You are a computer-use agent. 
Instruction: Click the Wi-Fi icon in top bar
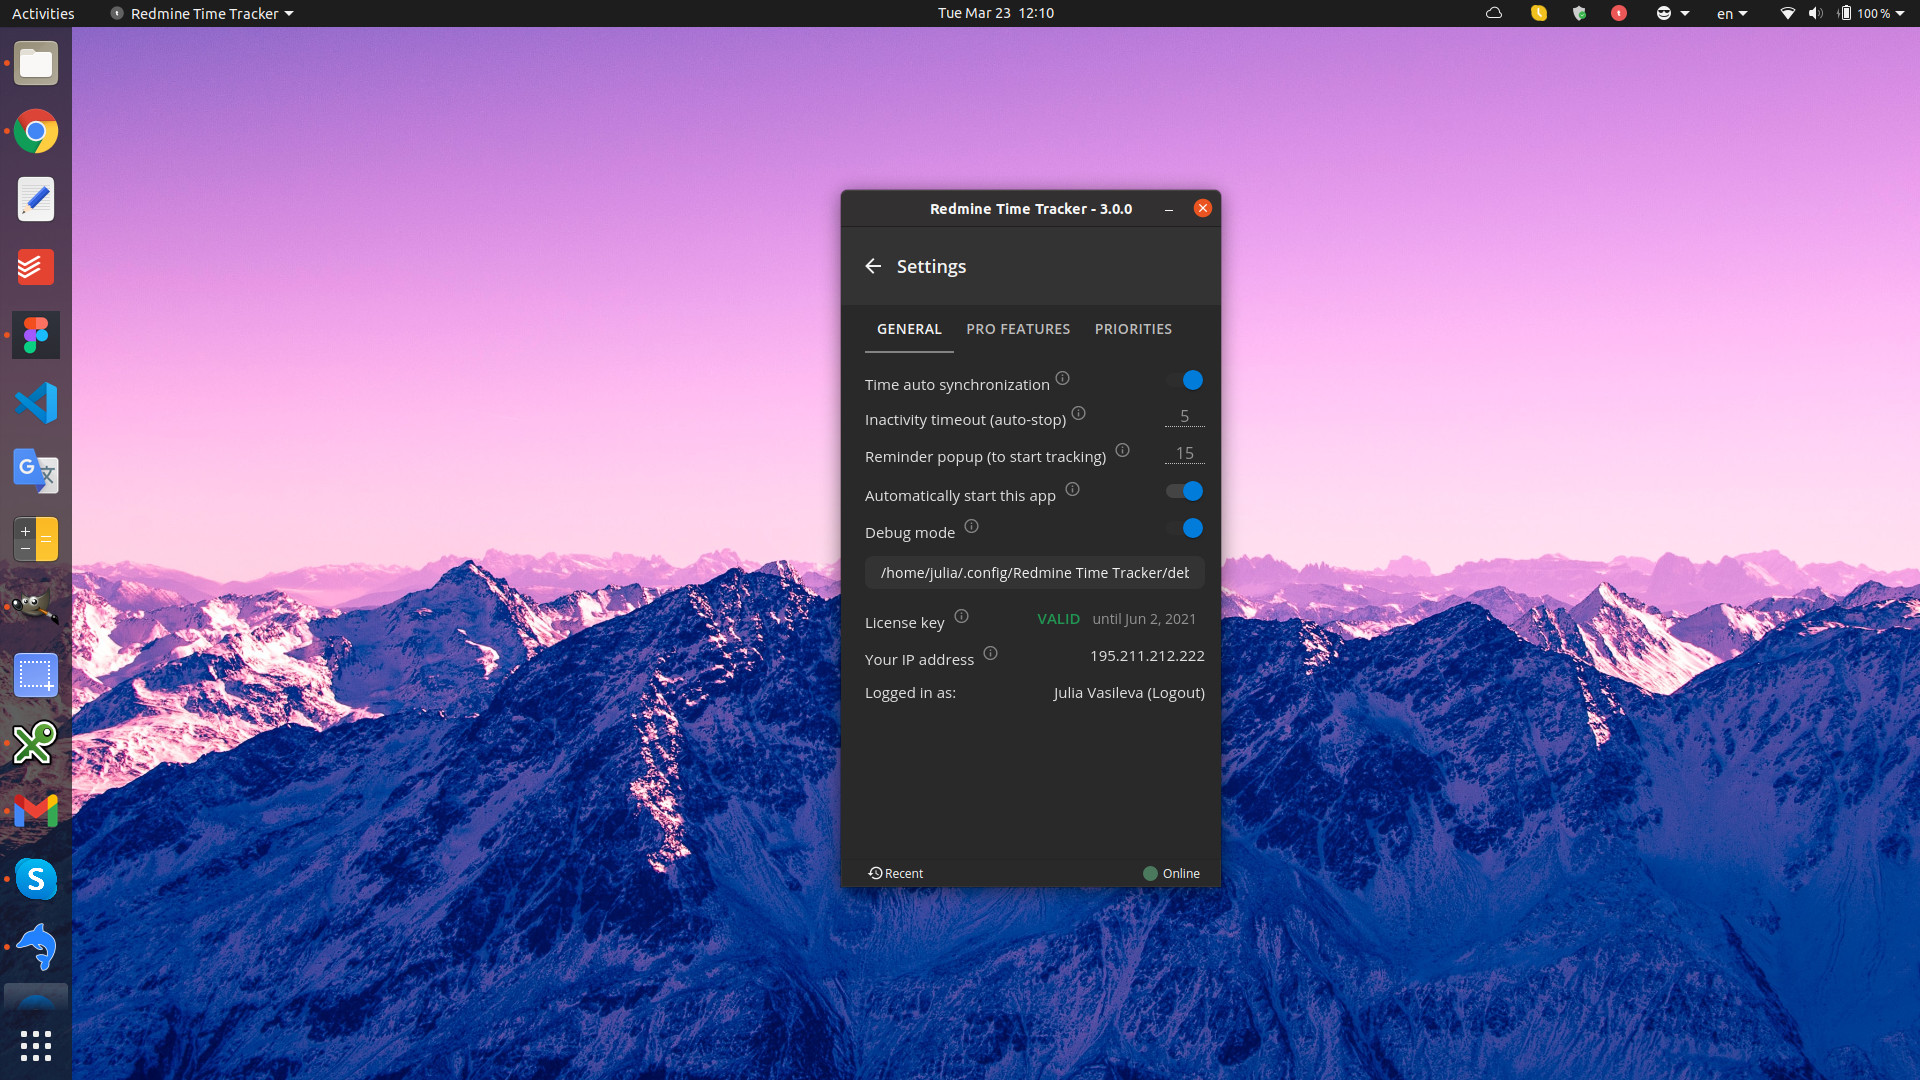pos(1787,13)
